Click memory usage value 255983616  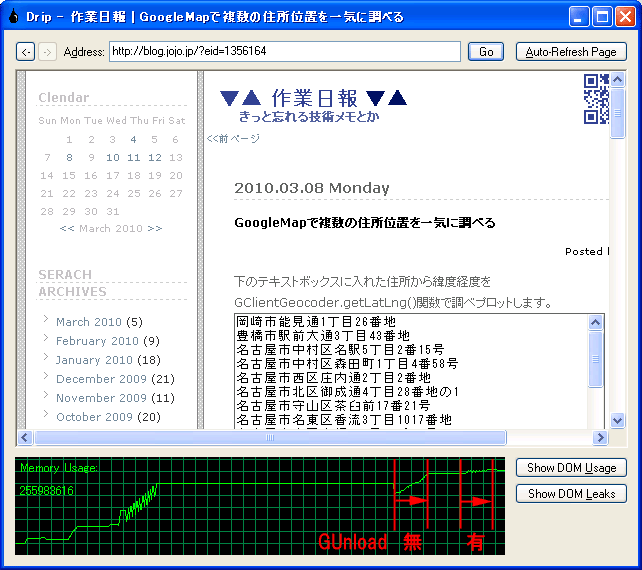coord(46,490)
